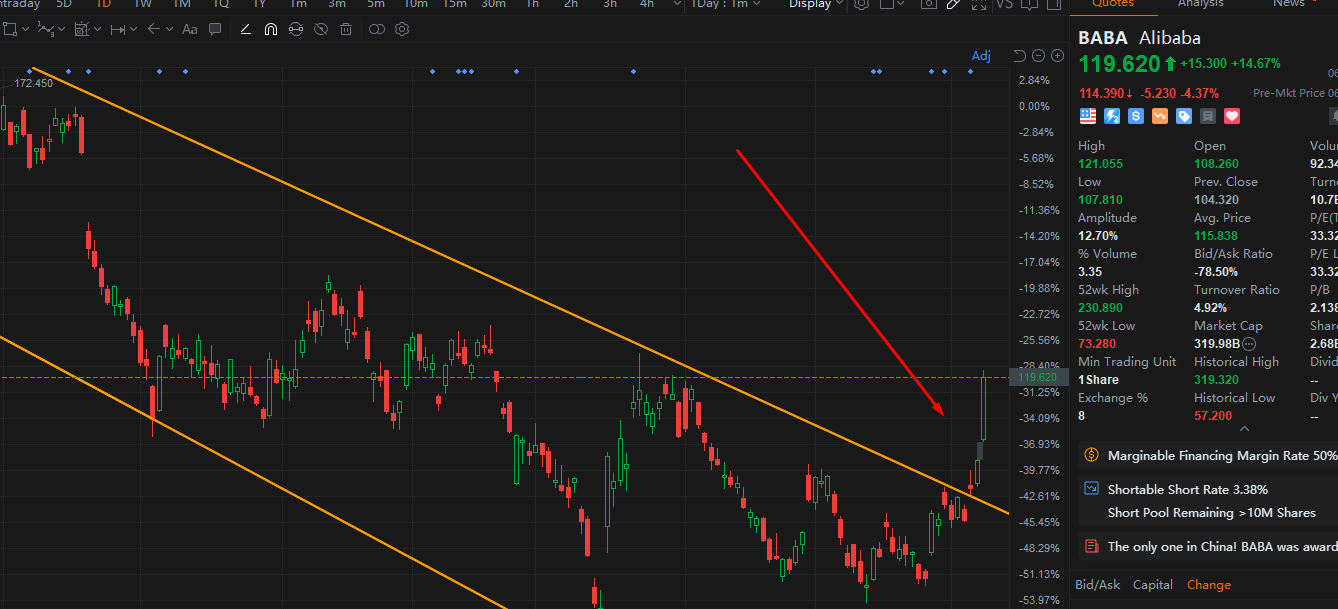The image size is (1338, 609).
Task: Open Market Cap details ellipsis icon
Action: pyautogui.click(x=1249, y=343)
